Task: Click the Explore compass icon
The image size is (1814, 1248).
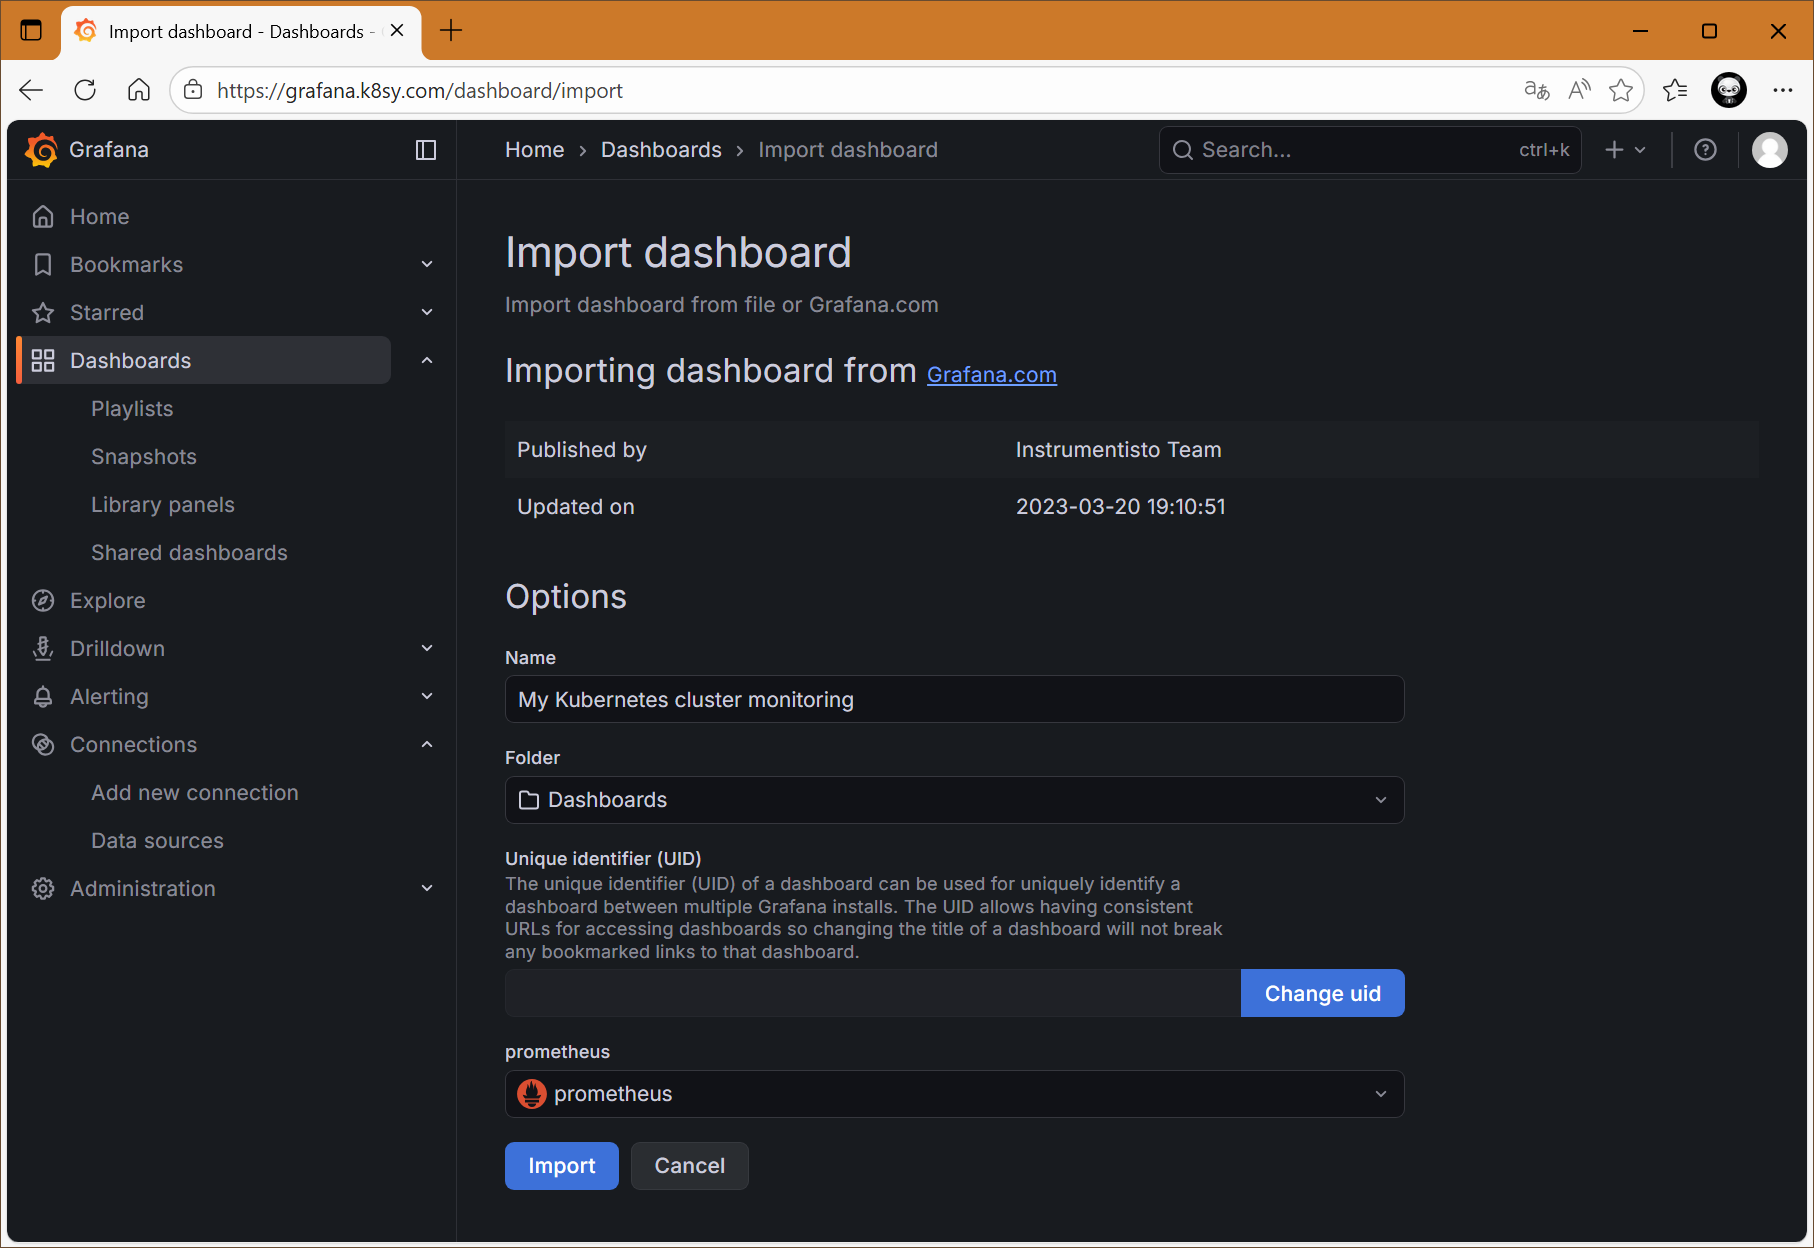Action: pyautogui.click(x=43, y=601)
